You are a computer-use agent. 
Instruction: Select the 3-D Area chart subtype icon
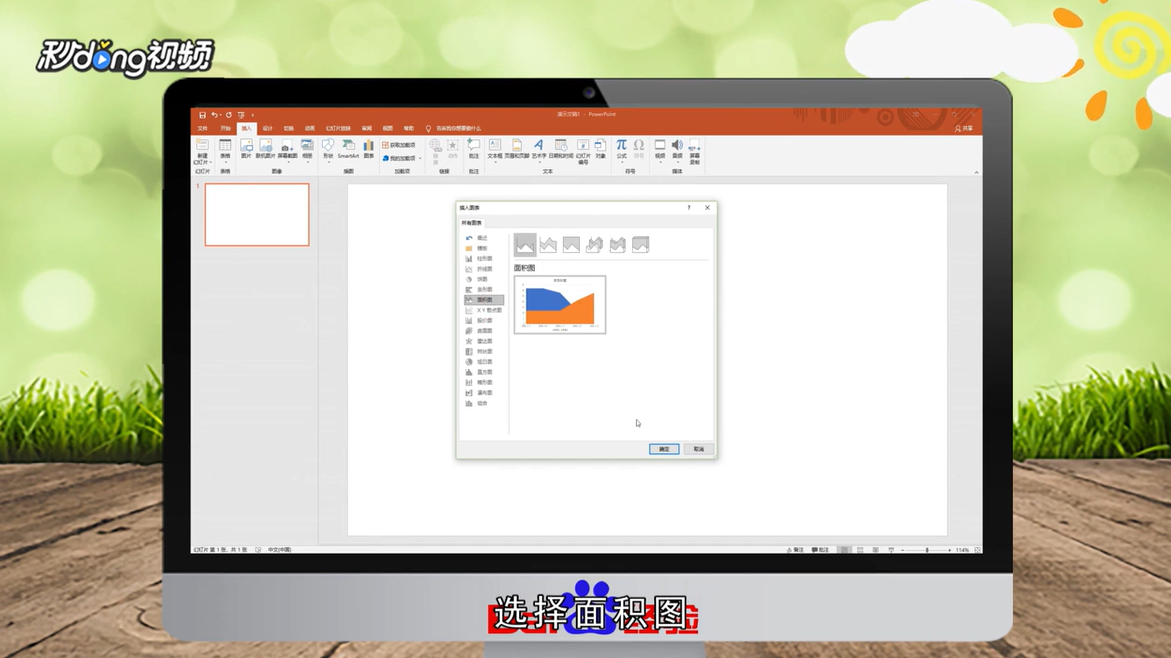594,244
